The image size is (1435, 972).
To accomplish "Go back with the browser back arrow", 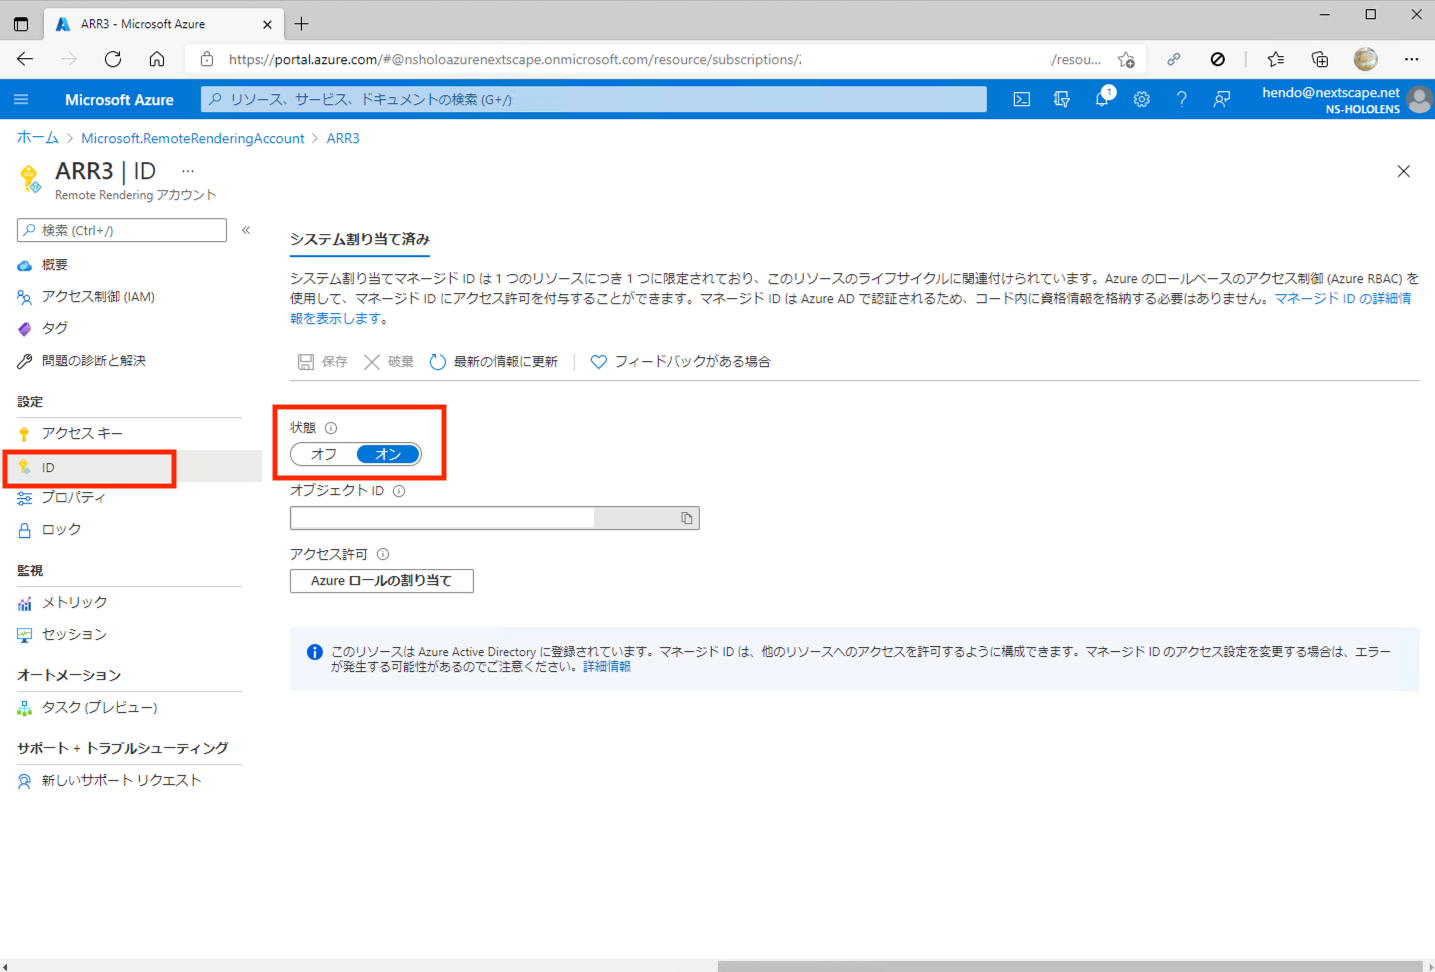I will tap(25, 59).
